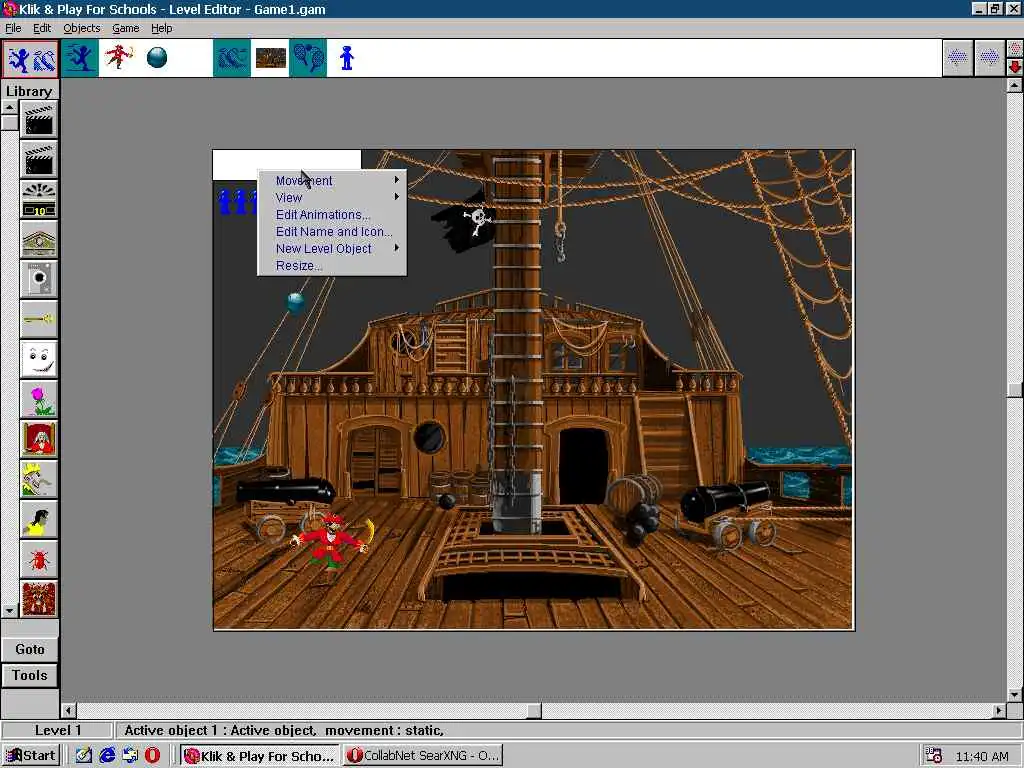Select the pink flower library icon
The image size is (1024, 768).
click(x=39, y=399)
